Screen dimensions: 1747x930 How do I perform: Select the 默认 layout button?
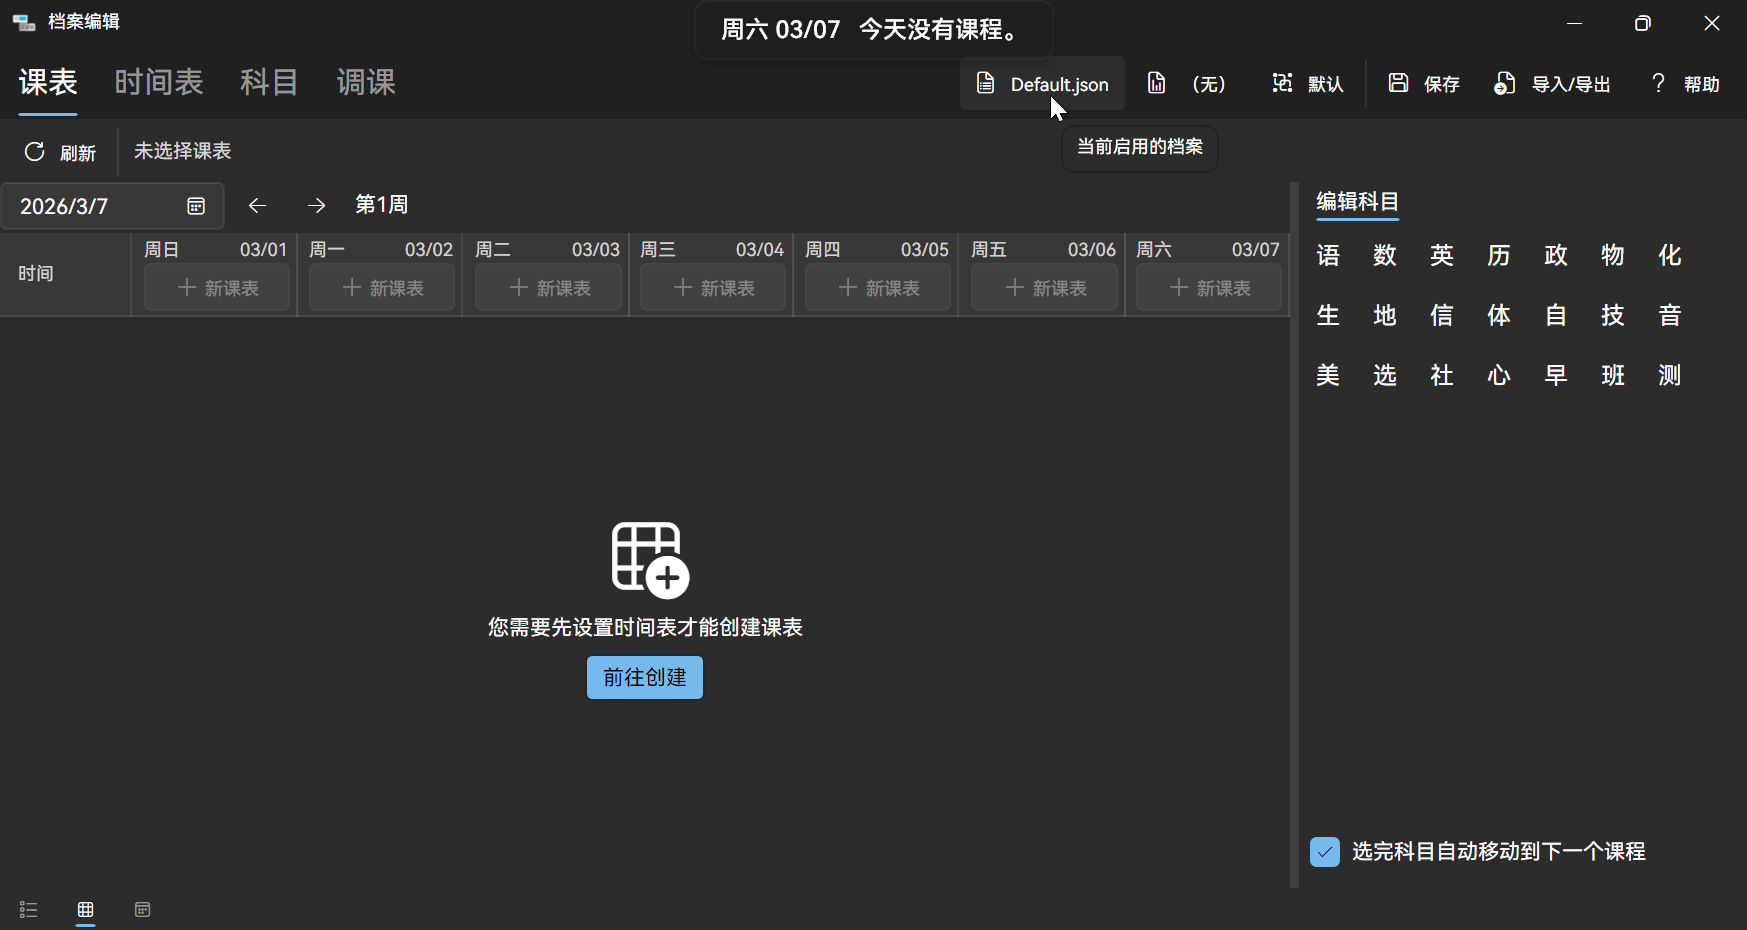tap(1308, 84)
